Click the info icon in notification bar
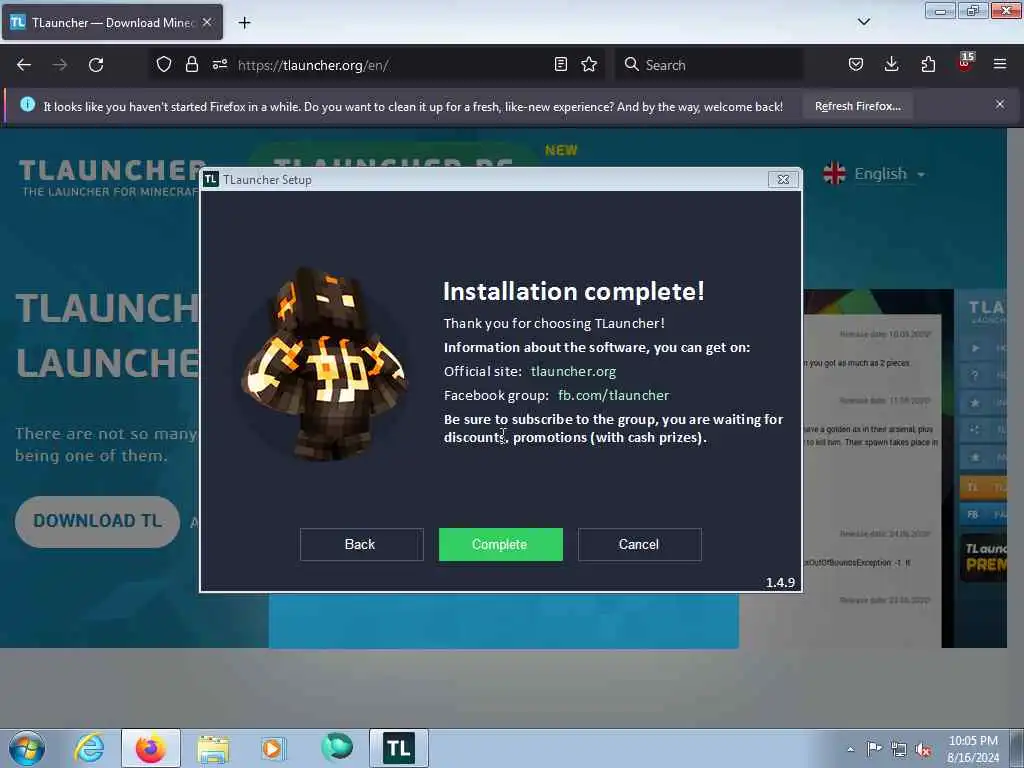1024x768 pixels. [27, 104]
